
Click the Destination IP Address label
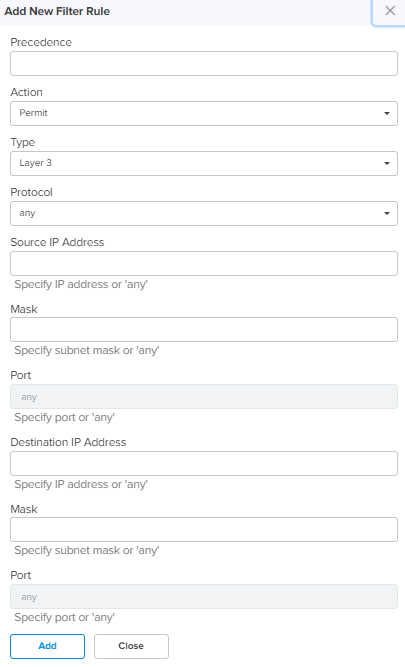click(x=68, y=442)
